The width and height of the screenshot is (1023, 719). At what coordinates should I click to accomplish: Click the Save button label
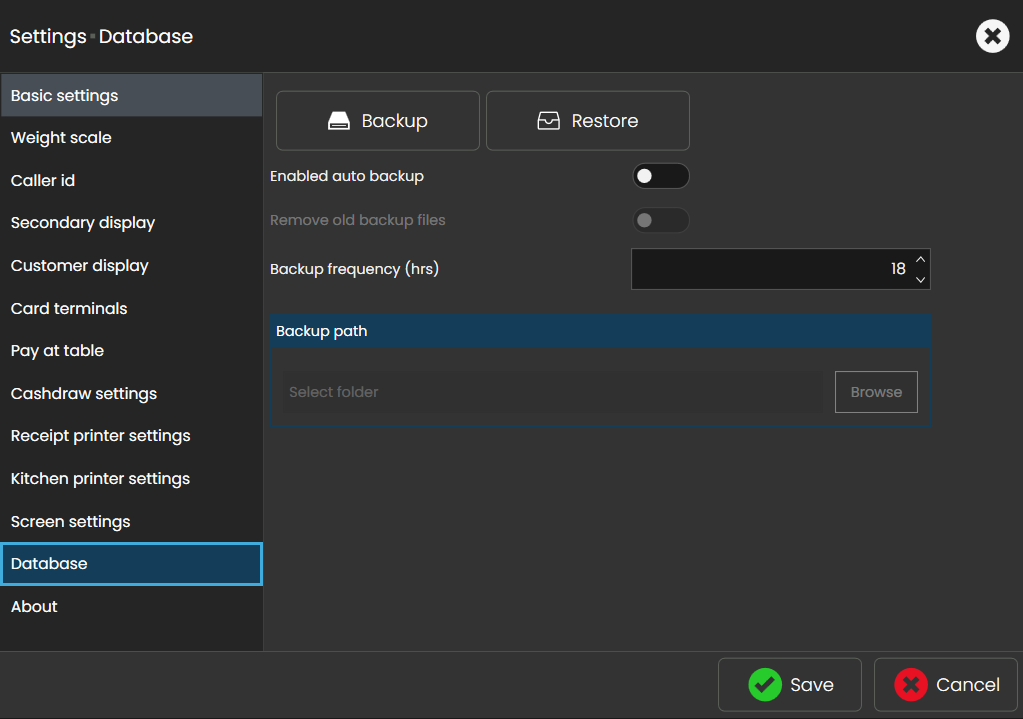(x=811, y=685)
